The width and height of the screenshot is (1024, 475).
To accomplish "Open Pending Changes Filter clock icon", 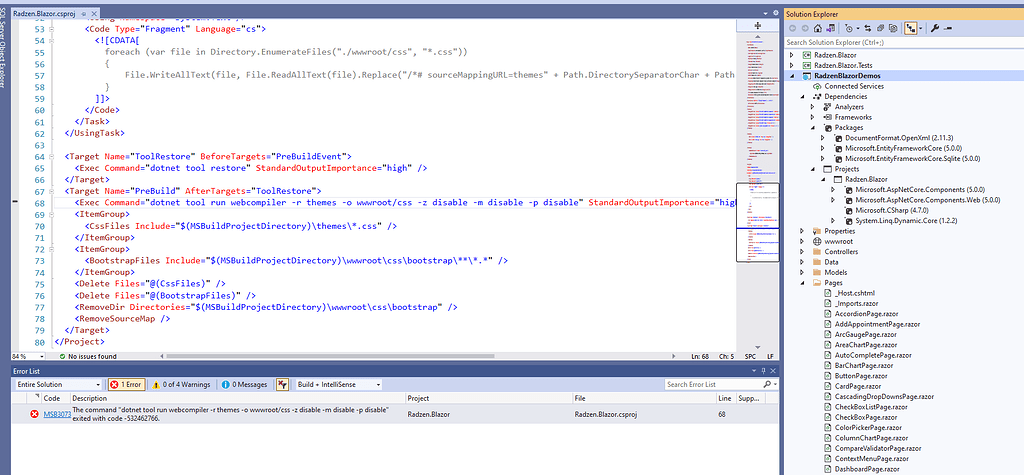I will pos(848,29).
